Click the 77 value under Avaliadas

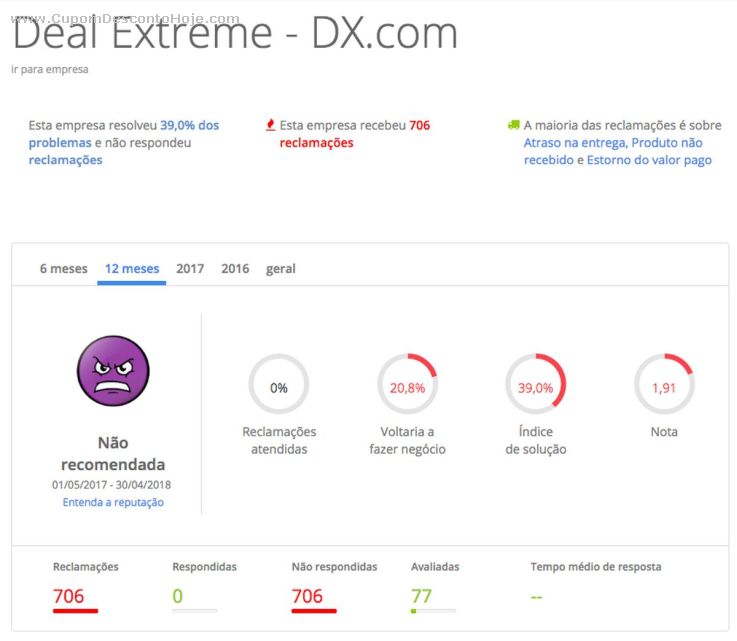421,596
